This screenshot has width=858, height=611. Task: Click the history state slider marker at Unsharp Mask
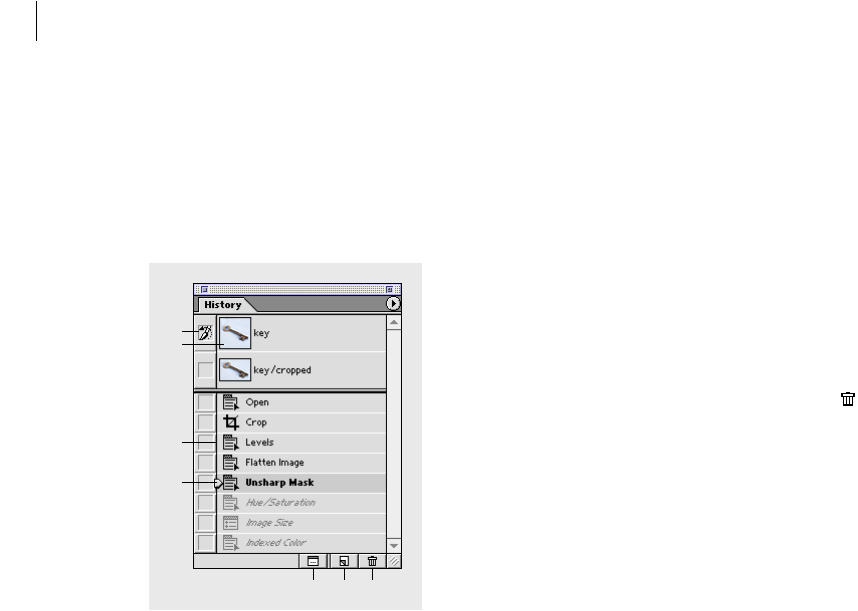coord(218,483)
